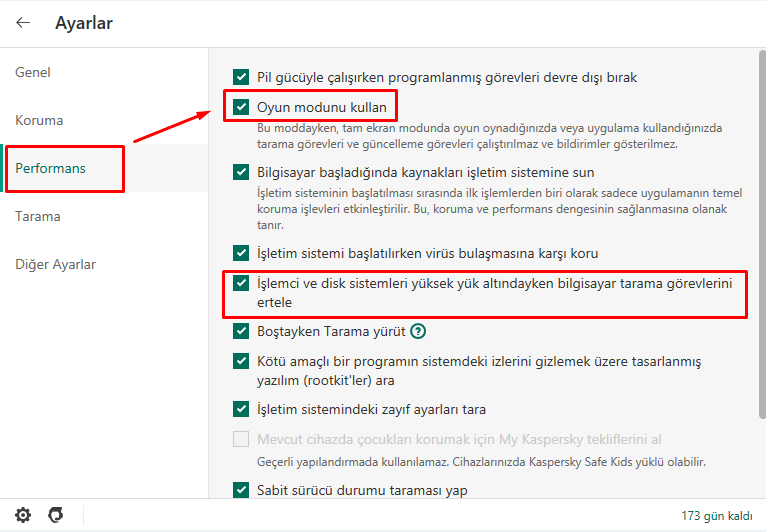The width and height of the screenshot is (766, 532).
Task: Click the 173 gün kaldı license link
Action: tap(717, 515)
